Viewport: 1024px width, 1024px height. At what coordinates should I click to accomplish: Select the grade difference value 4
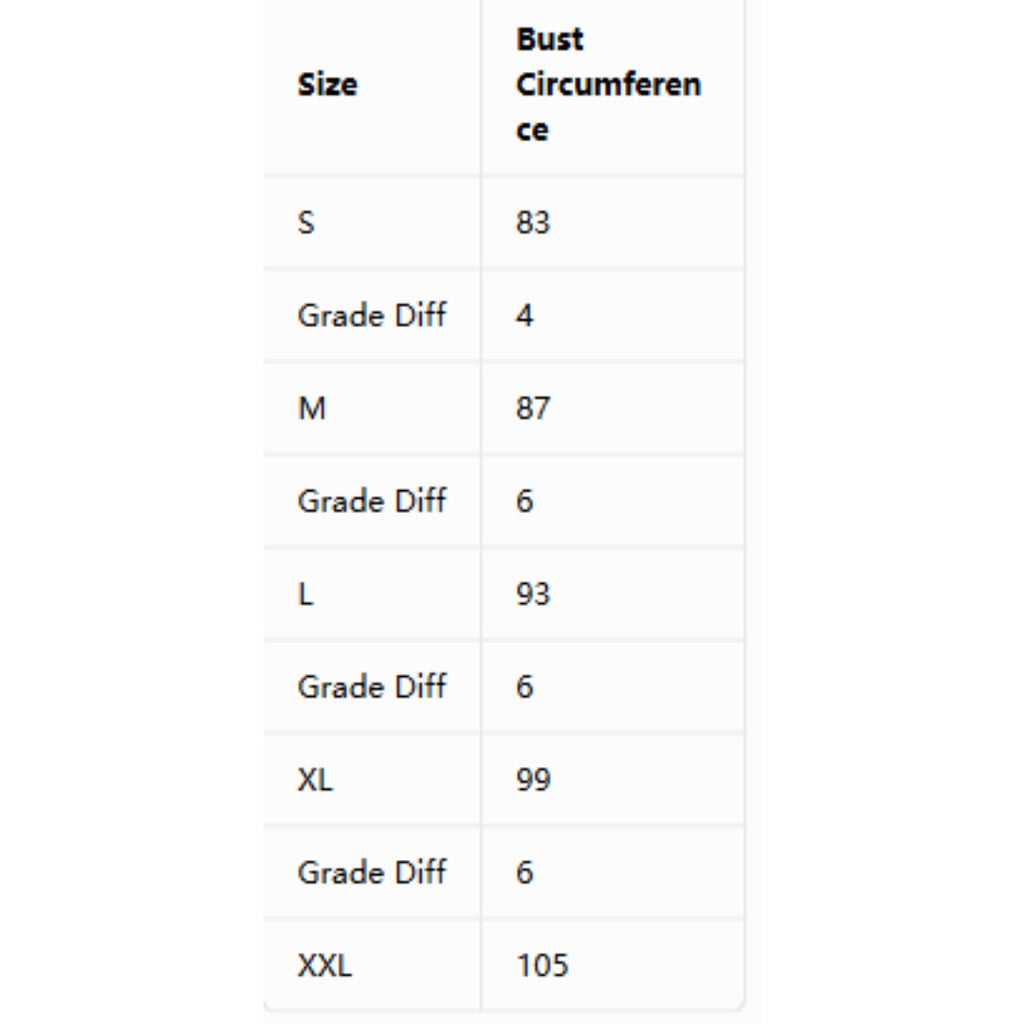pyautogui.click(x=524, y=315)
